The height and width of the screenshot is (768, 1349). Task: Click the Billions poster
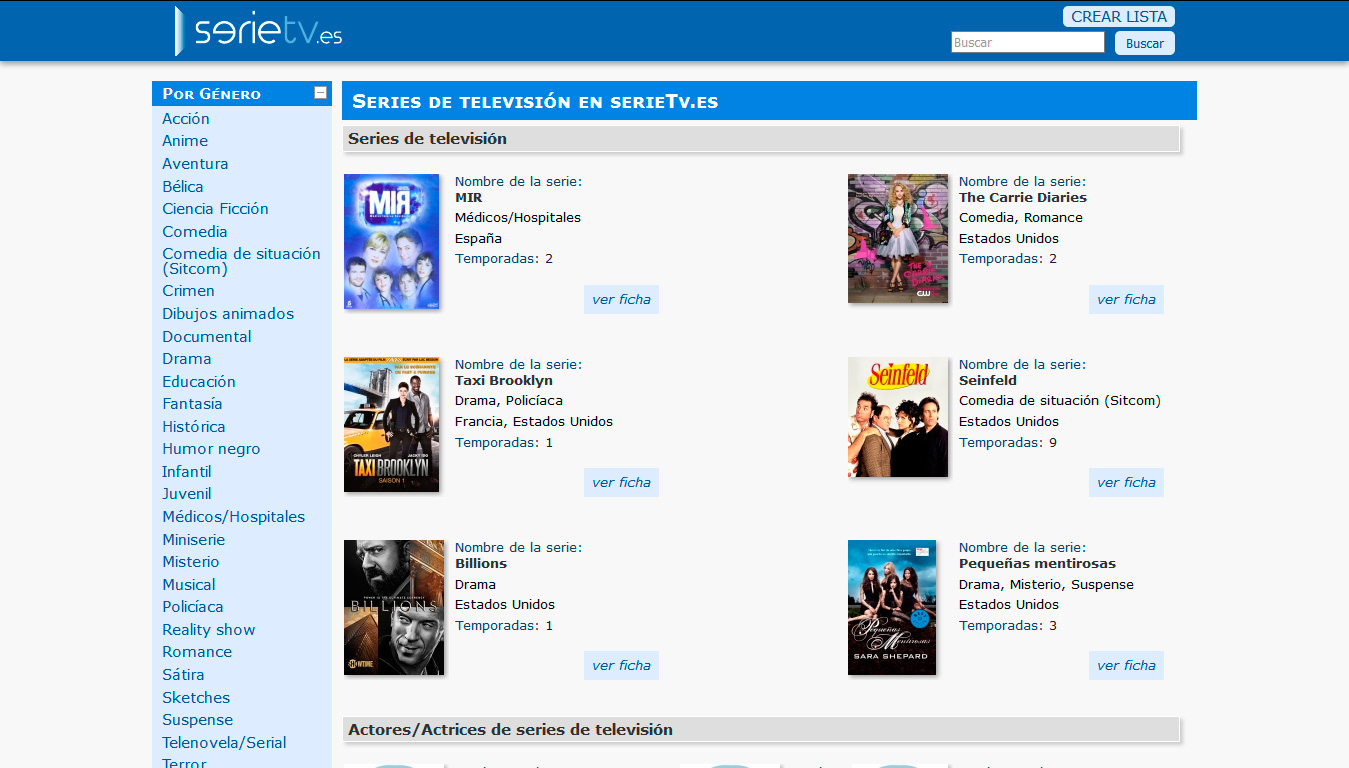click(x=394, y=607)
